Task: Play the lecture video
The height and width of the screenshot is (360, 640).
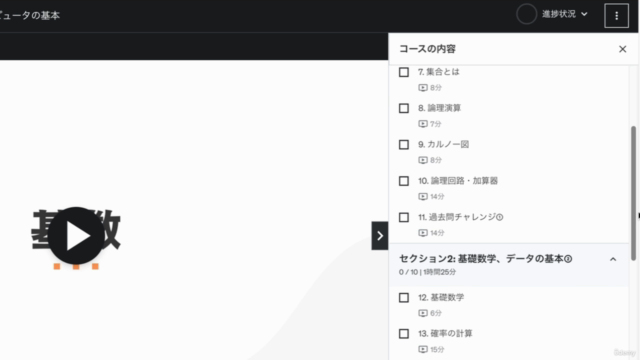Action: [x=76, y=236]
